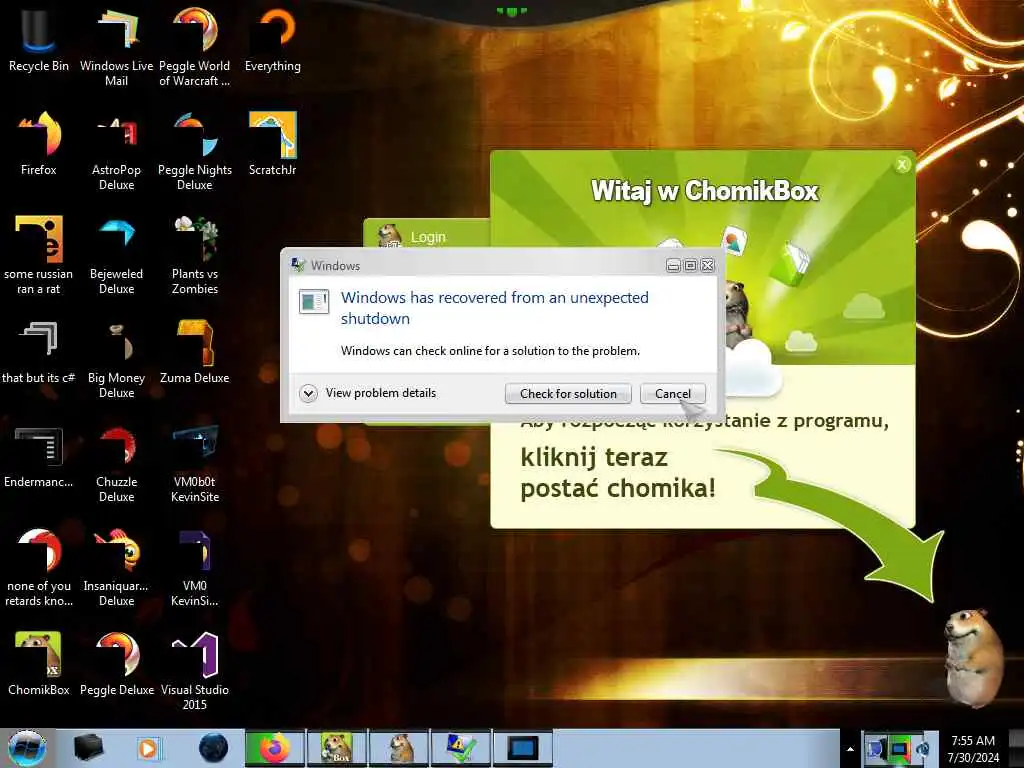Open the Big Money Deluxe shortcut

point(116,358)
